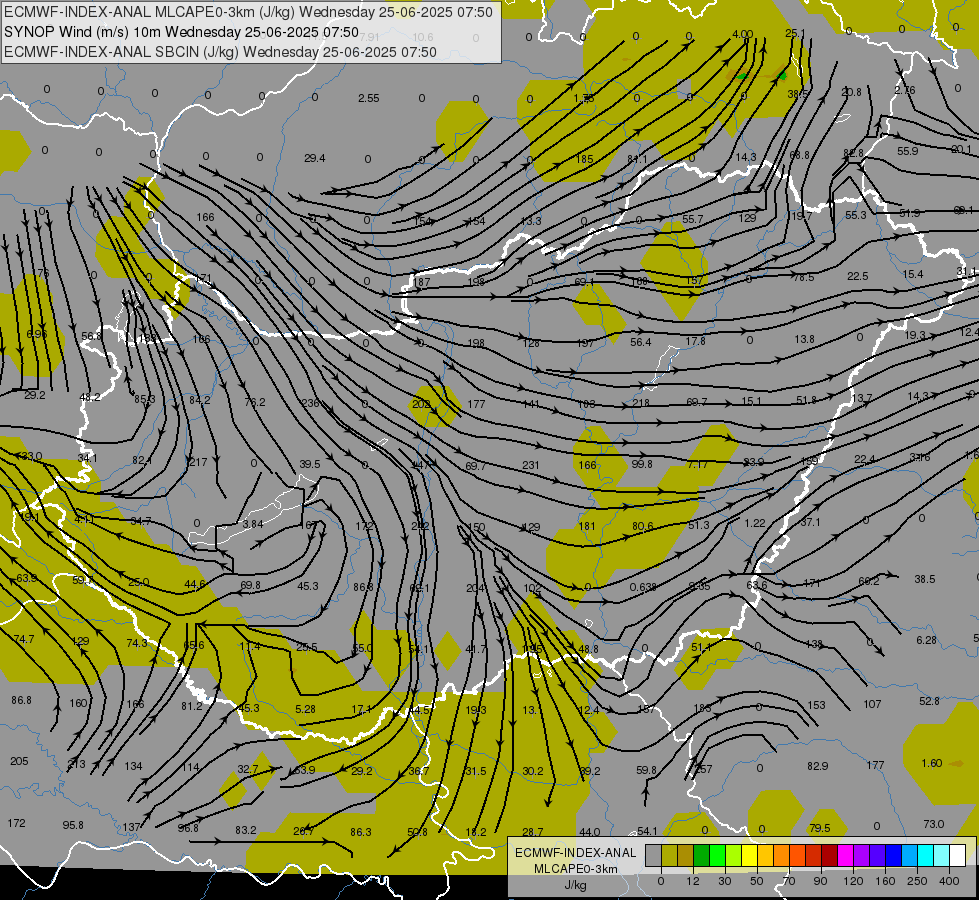Click the map value '114'
The image size is (979, 900).
[x=190, y=768]
